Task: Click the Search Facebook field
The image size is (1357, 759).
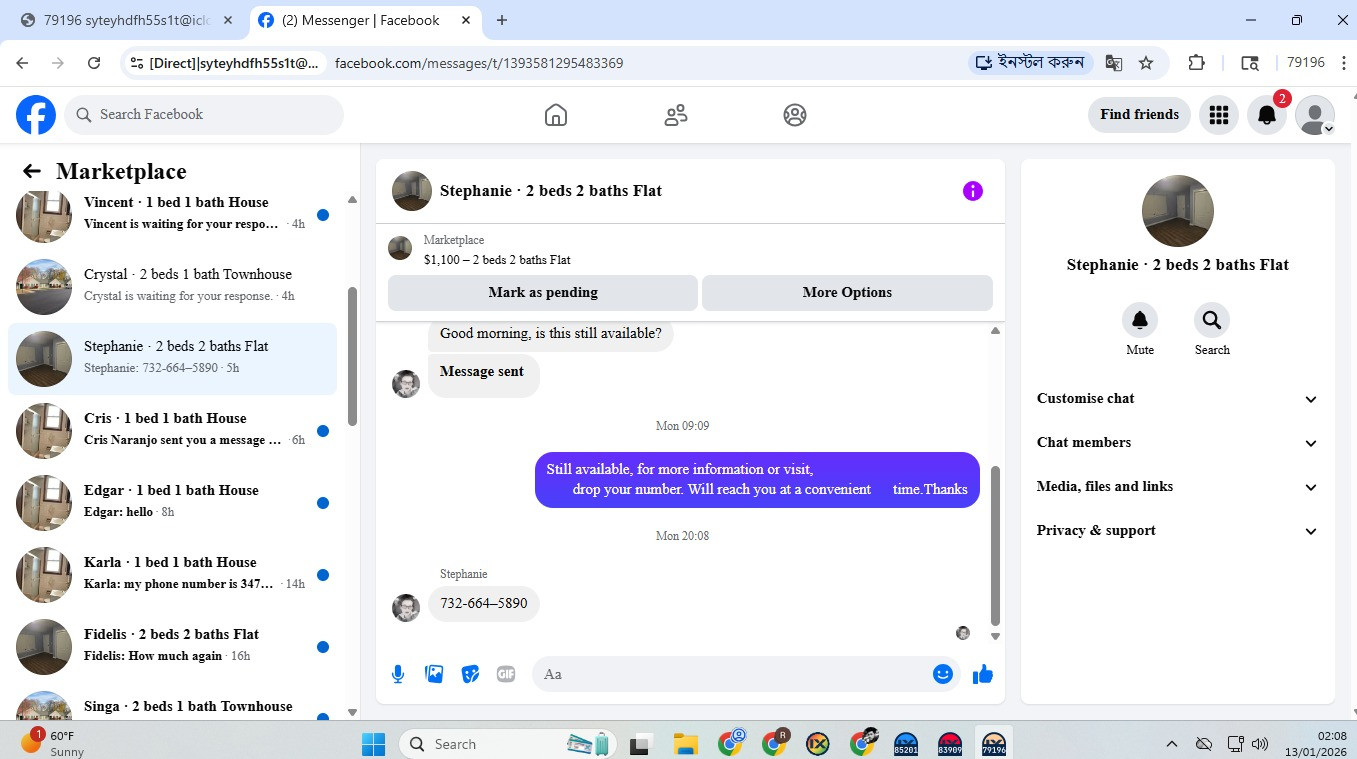Action: [204, 115]
